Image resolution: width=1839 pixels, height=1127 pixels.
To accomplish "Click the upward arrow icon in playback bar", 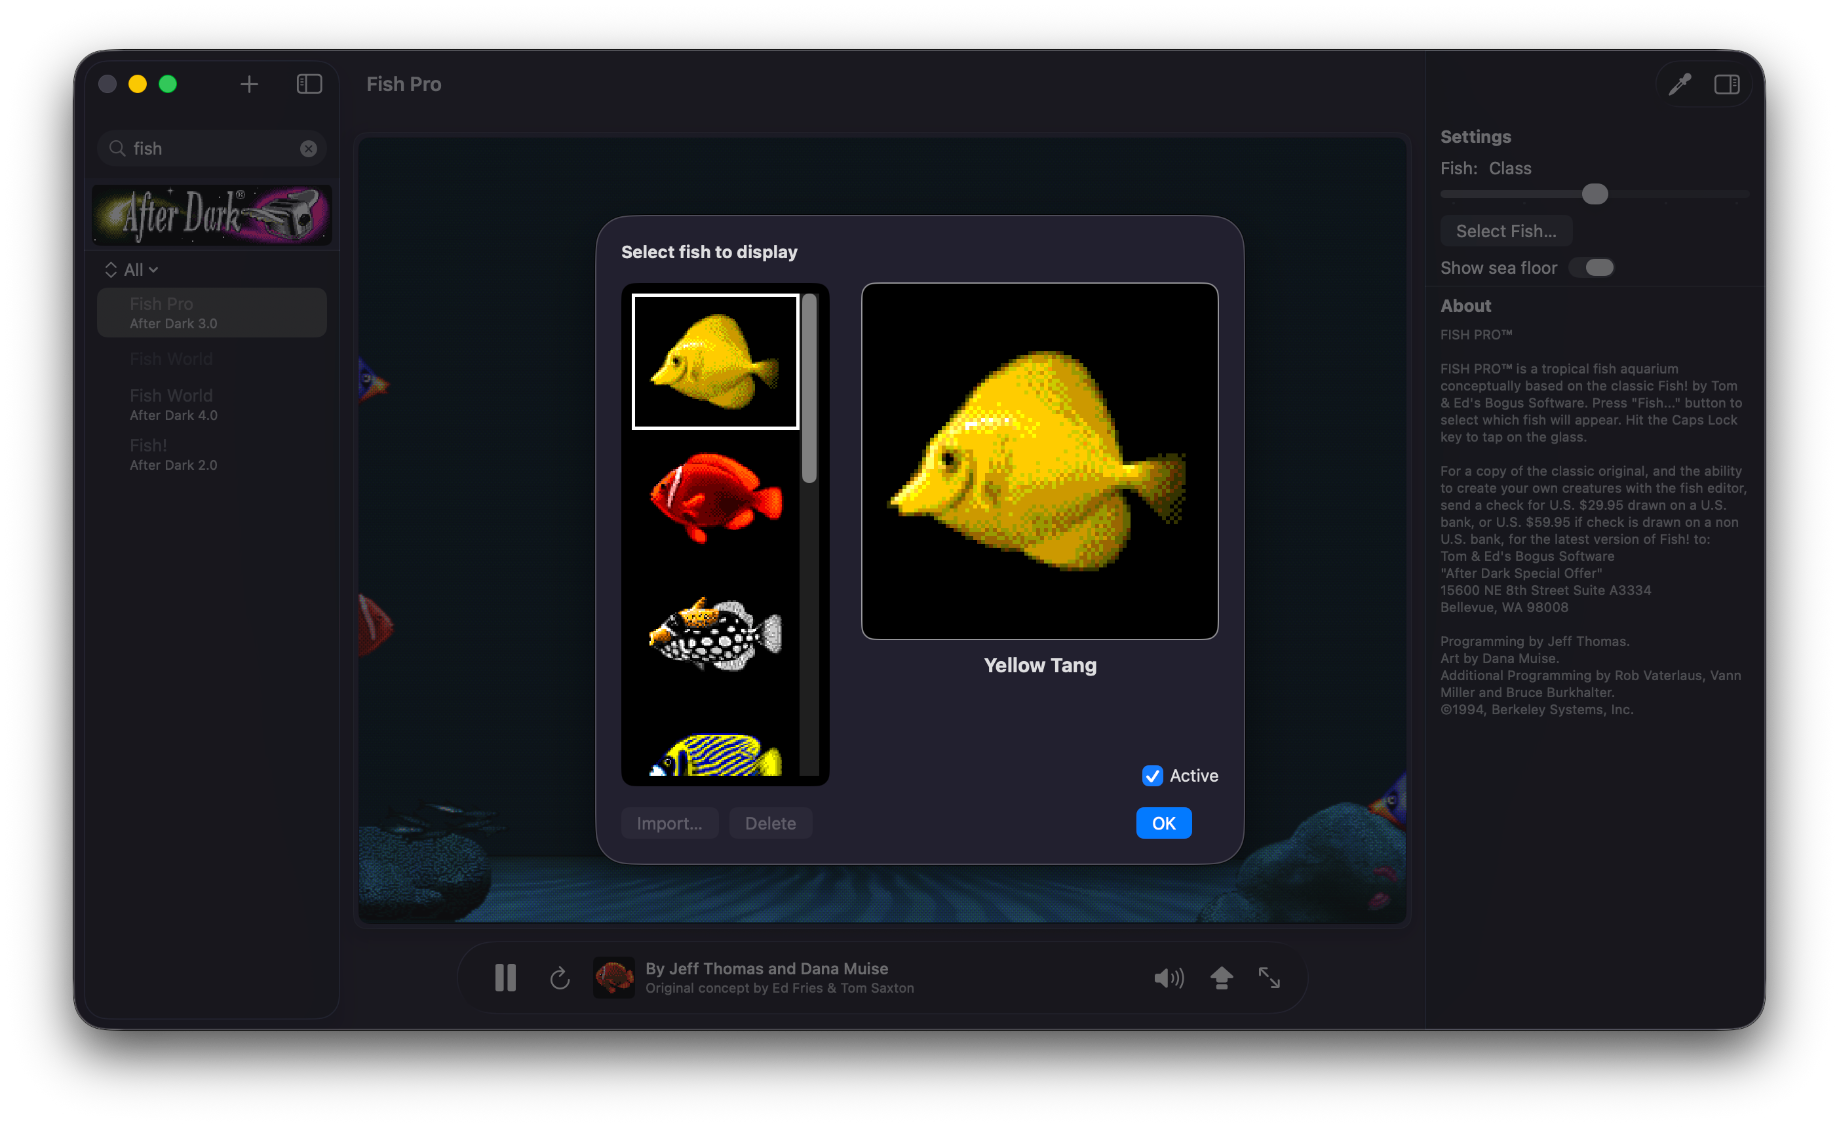I will (x=1221, y=977).
